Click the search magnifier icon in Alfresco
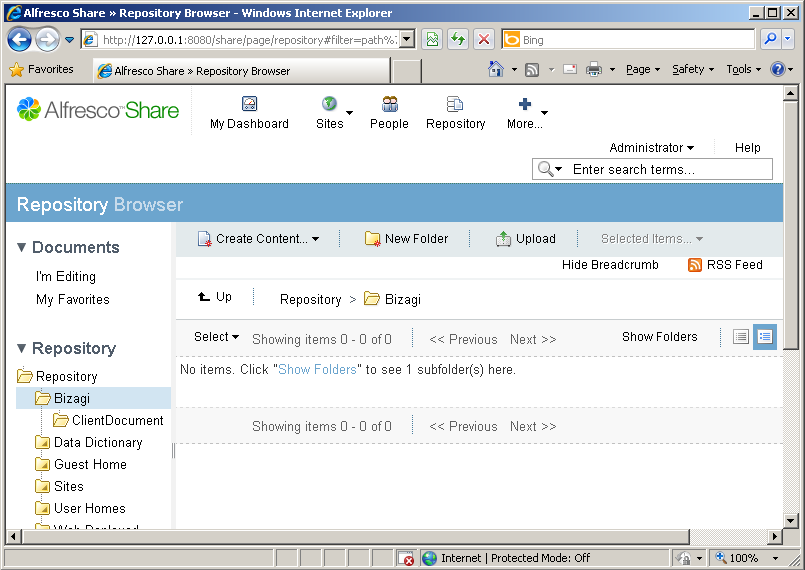Screen dimensions: 805x570 coord(545,168)
